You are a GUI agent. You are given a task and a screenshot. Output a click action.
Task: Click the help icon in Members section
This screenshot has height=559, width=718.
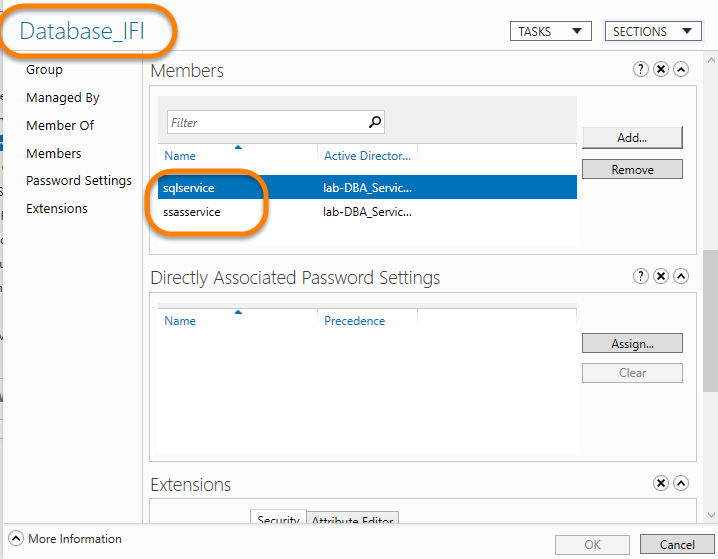click(641, 69)
